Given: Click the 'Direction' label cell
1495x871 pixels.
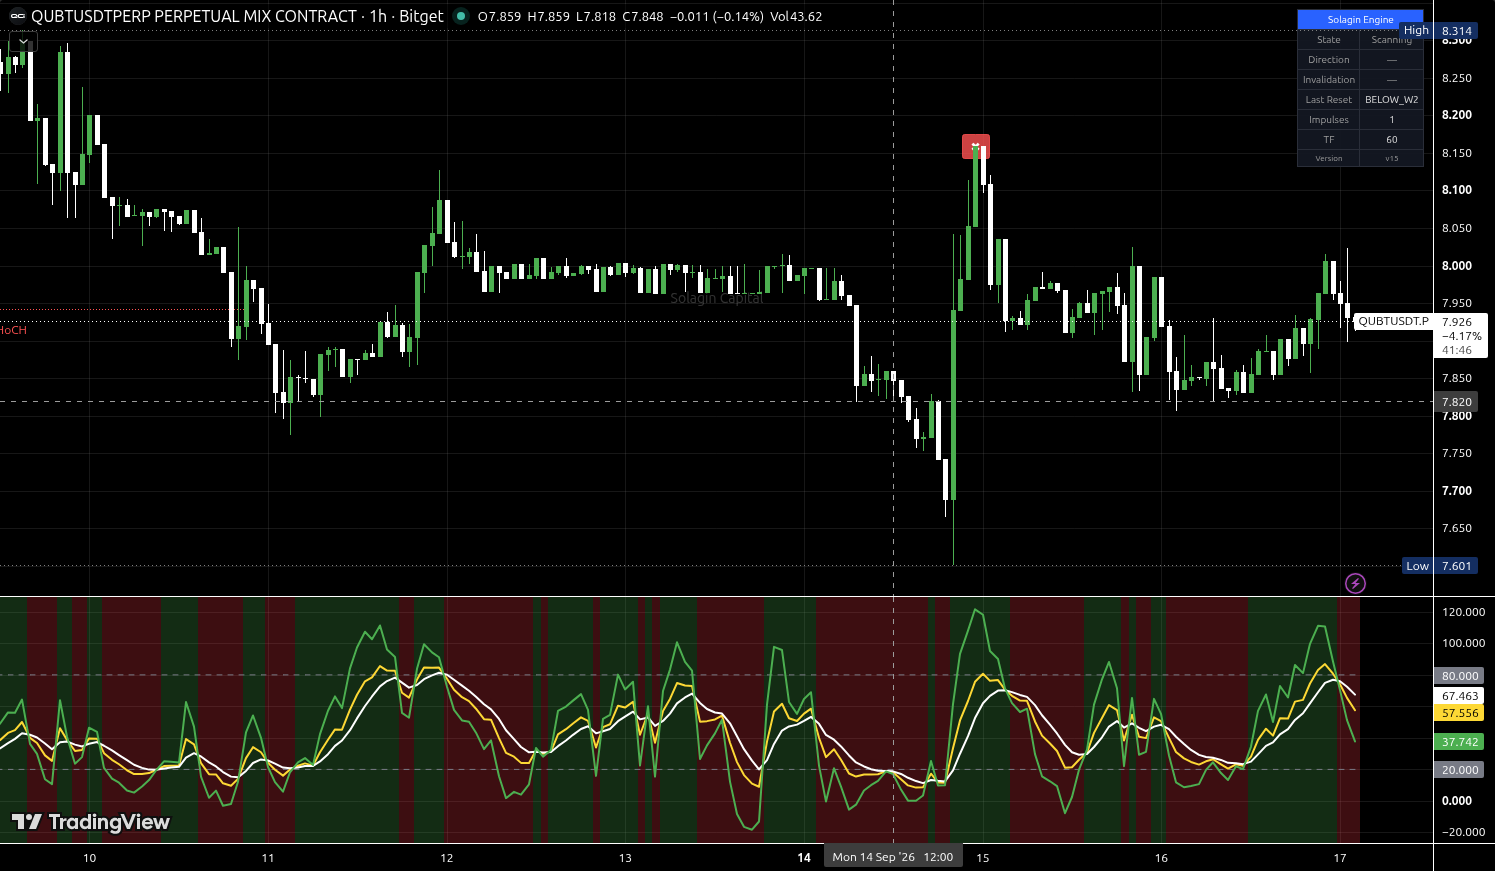Looking at the screenshot, I should click(1328, 60).
